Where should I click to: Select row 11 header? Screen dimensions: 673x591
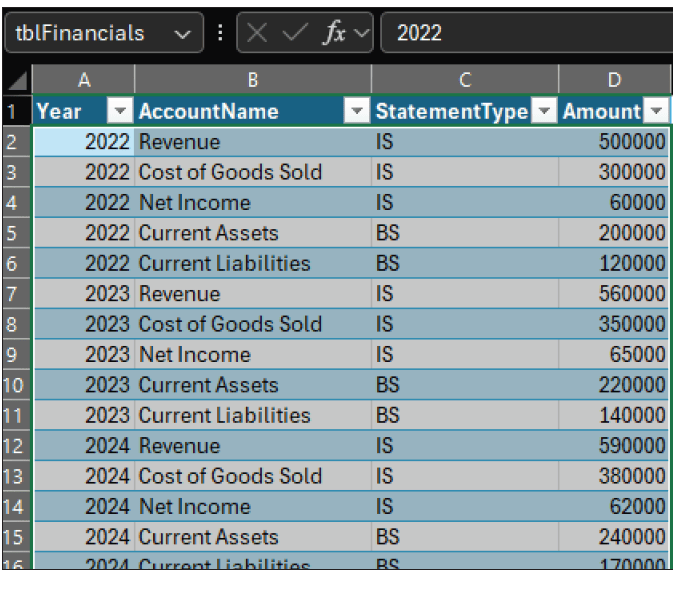point(17,415)
